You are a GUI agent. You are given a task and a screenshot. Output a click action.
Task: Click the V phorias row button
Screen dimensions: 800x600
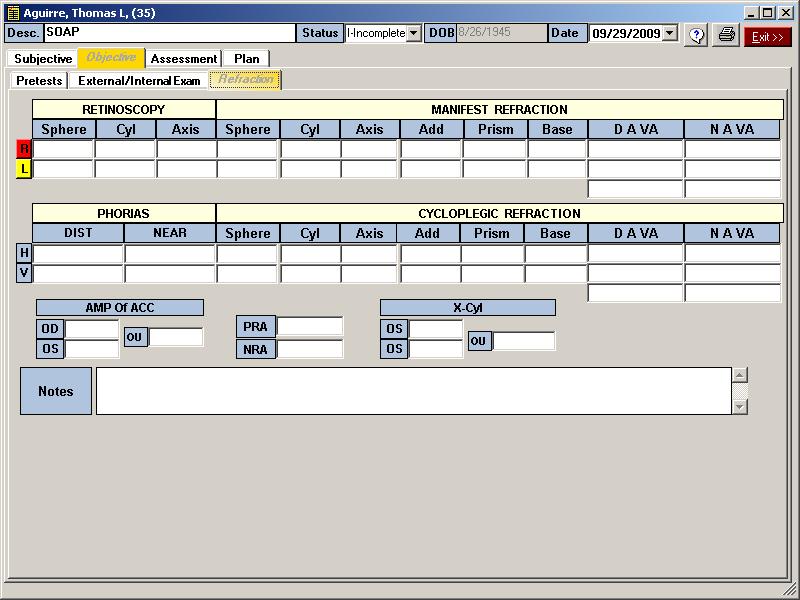(25, 273)
